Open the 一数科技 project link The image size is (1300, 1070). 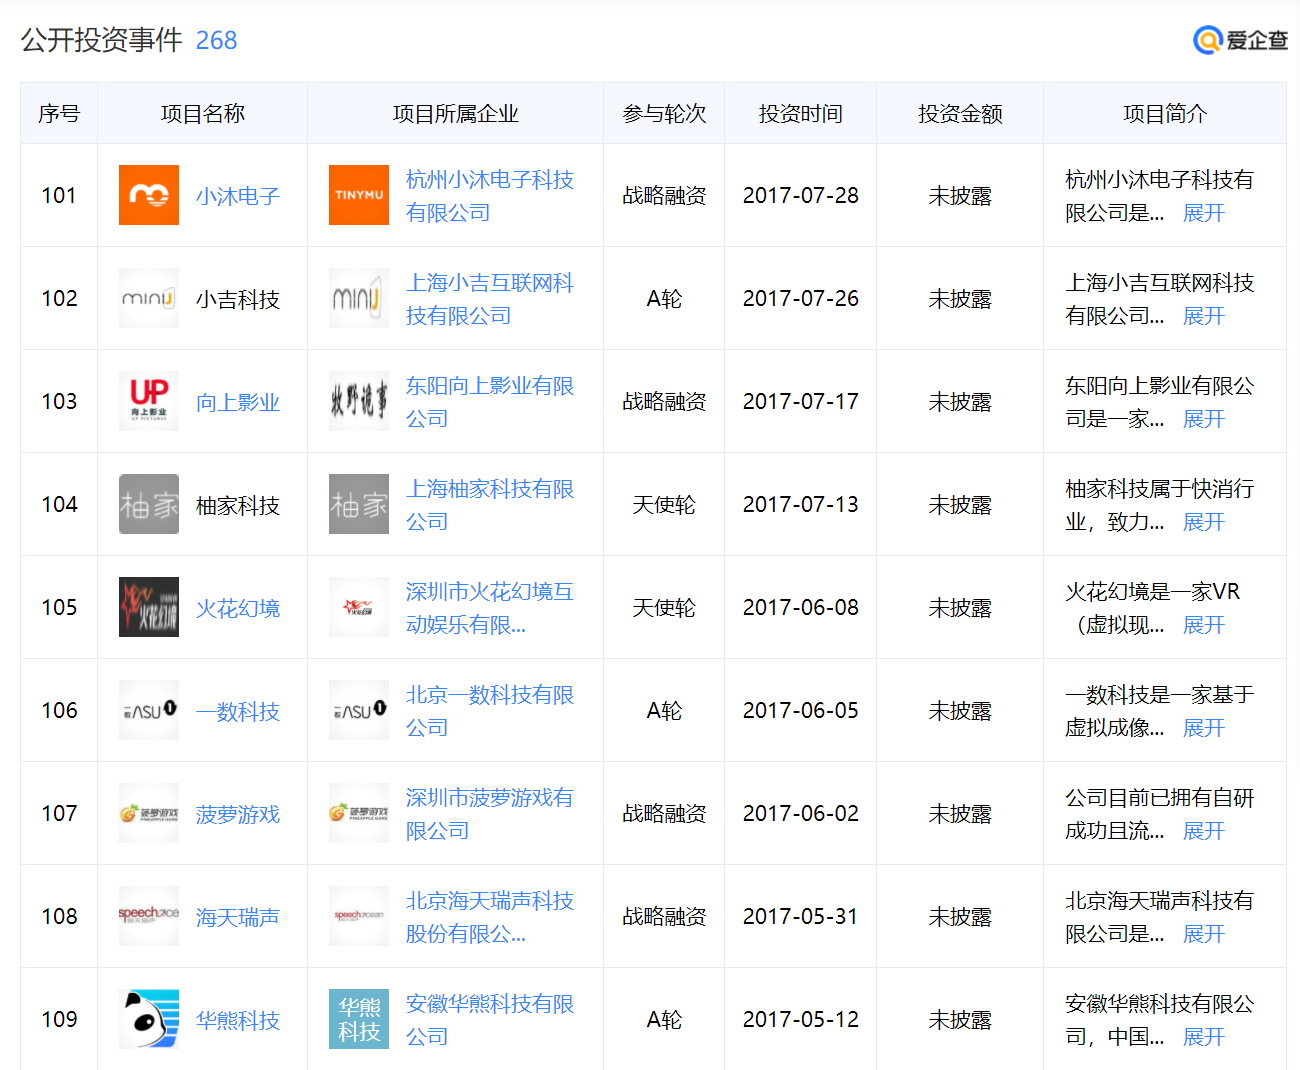pos(237,711)
